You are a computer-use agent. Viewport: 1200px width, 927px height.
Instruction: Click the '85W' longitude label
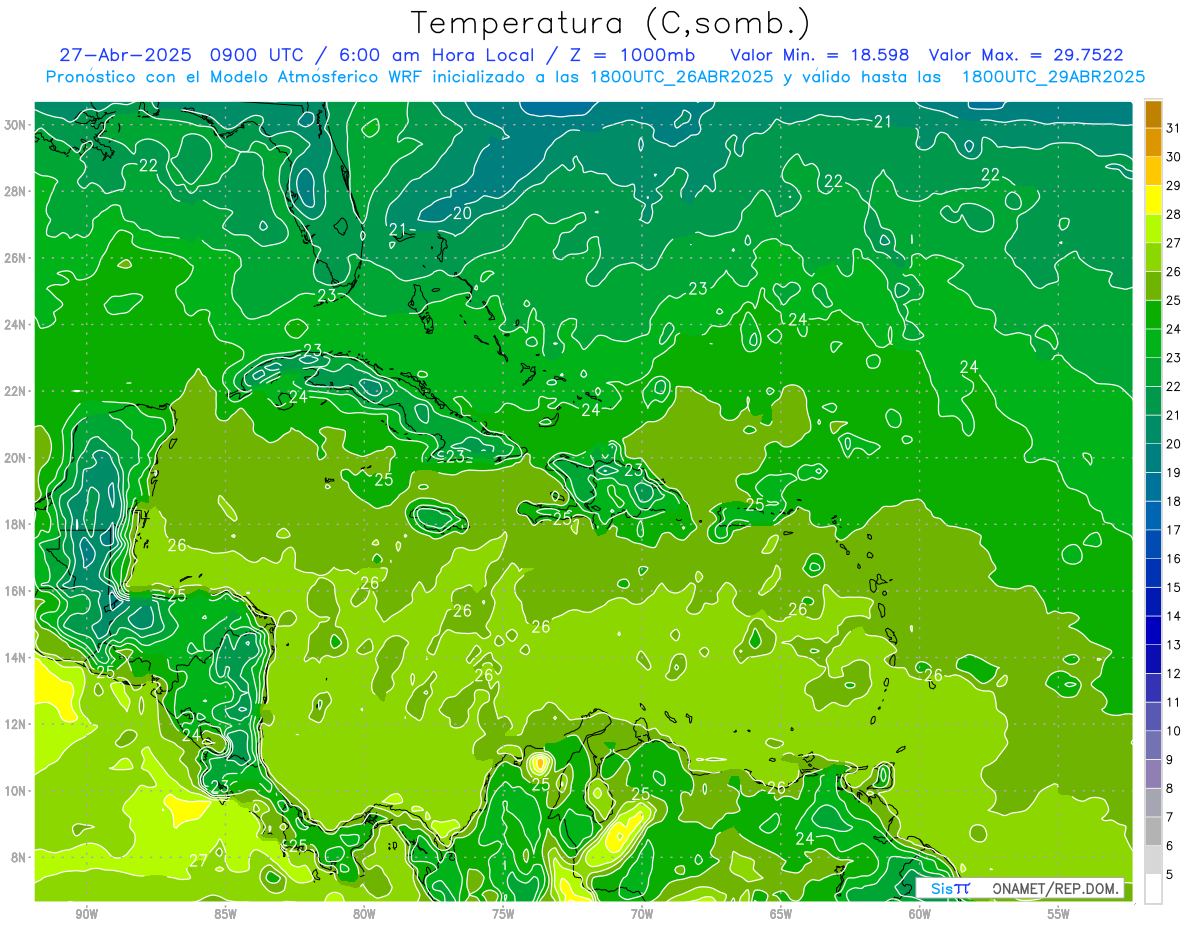(225, 914)
